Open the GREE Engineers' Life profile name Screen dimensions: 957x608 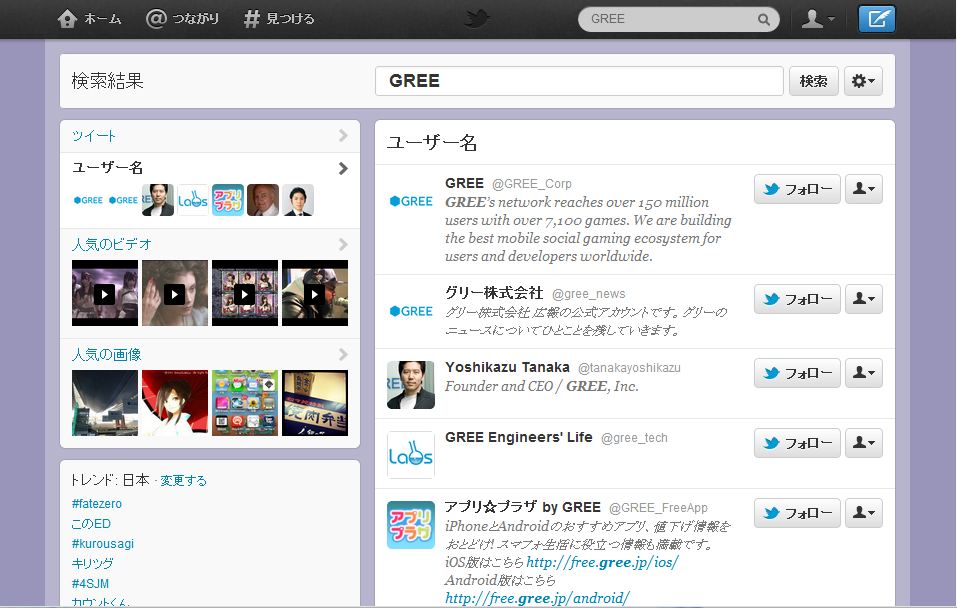(x=519, y=437)
